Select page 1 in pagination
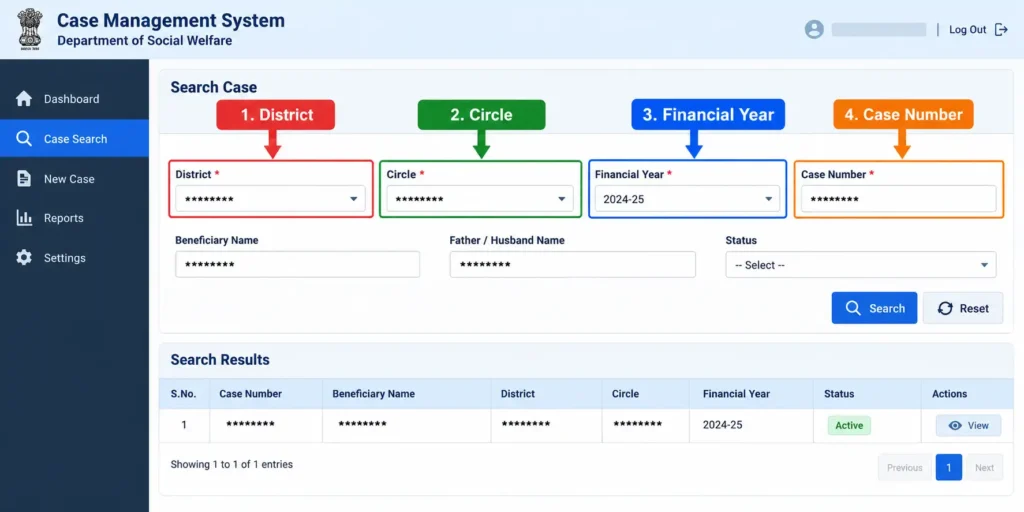This screenshot has width=1024, height=512. pos(949,468)
